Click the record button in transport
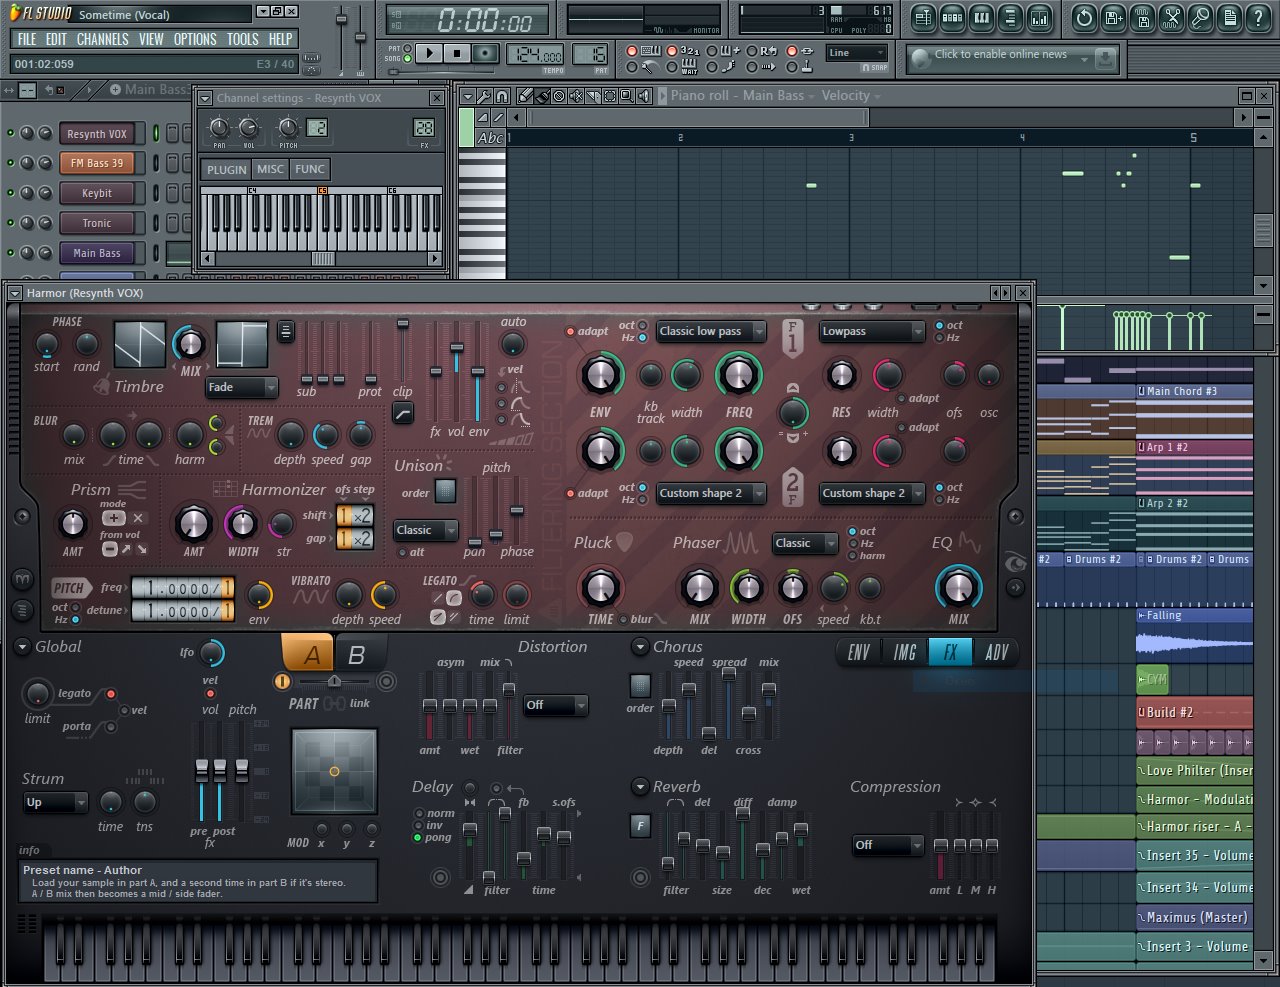This screenshot has height=987, width=1280. click(x=486, y=53)
